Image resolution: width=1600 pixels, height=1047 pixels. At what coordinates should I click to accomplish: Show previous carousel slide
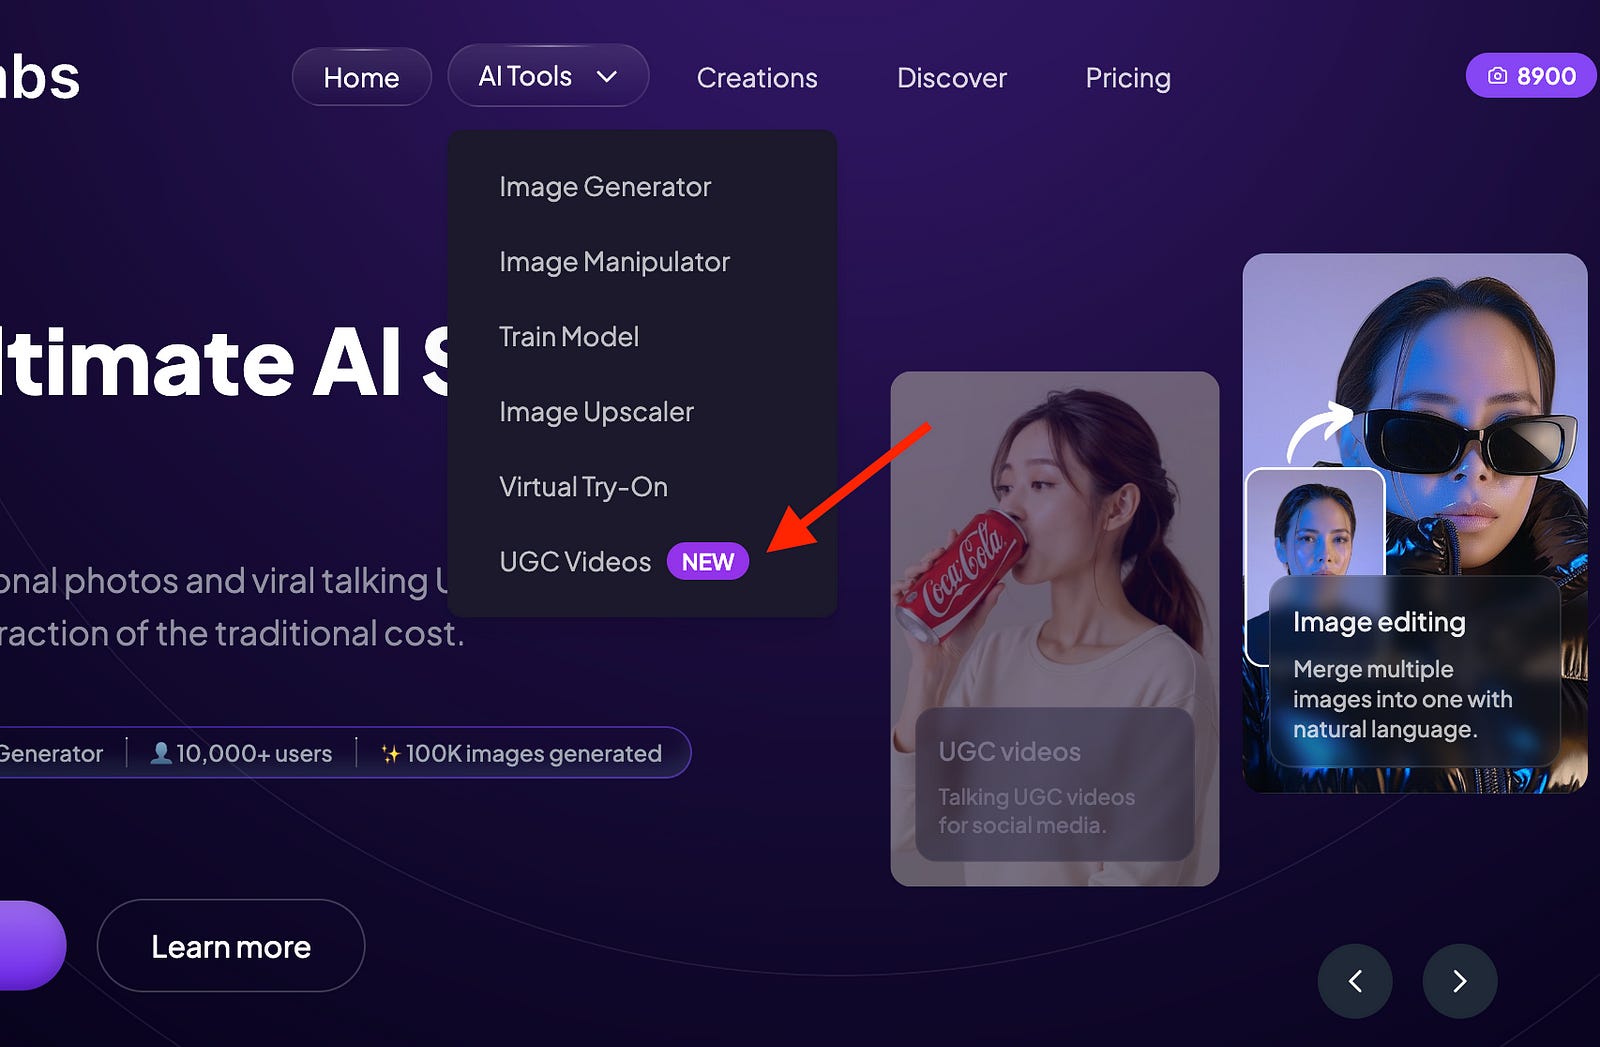coord(1355,981)
